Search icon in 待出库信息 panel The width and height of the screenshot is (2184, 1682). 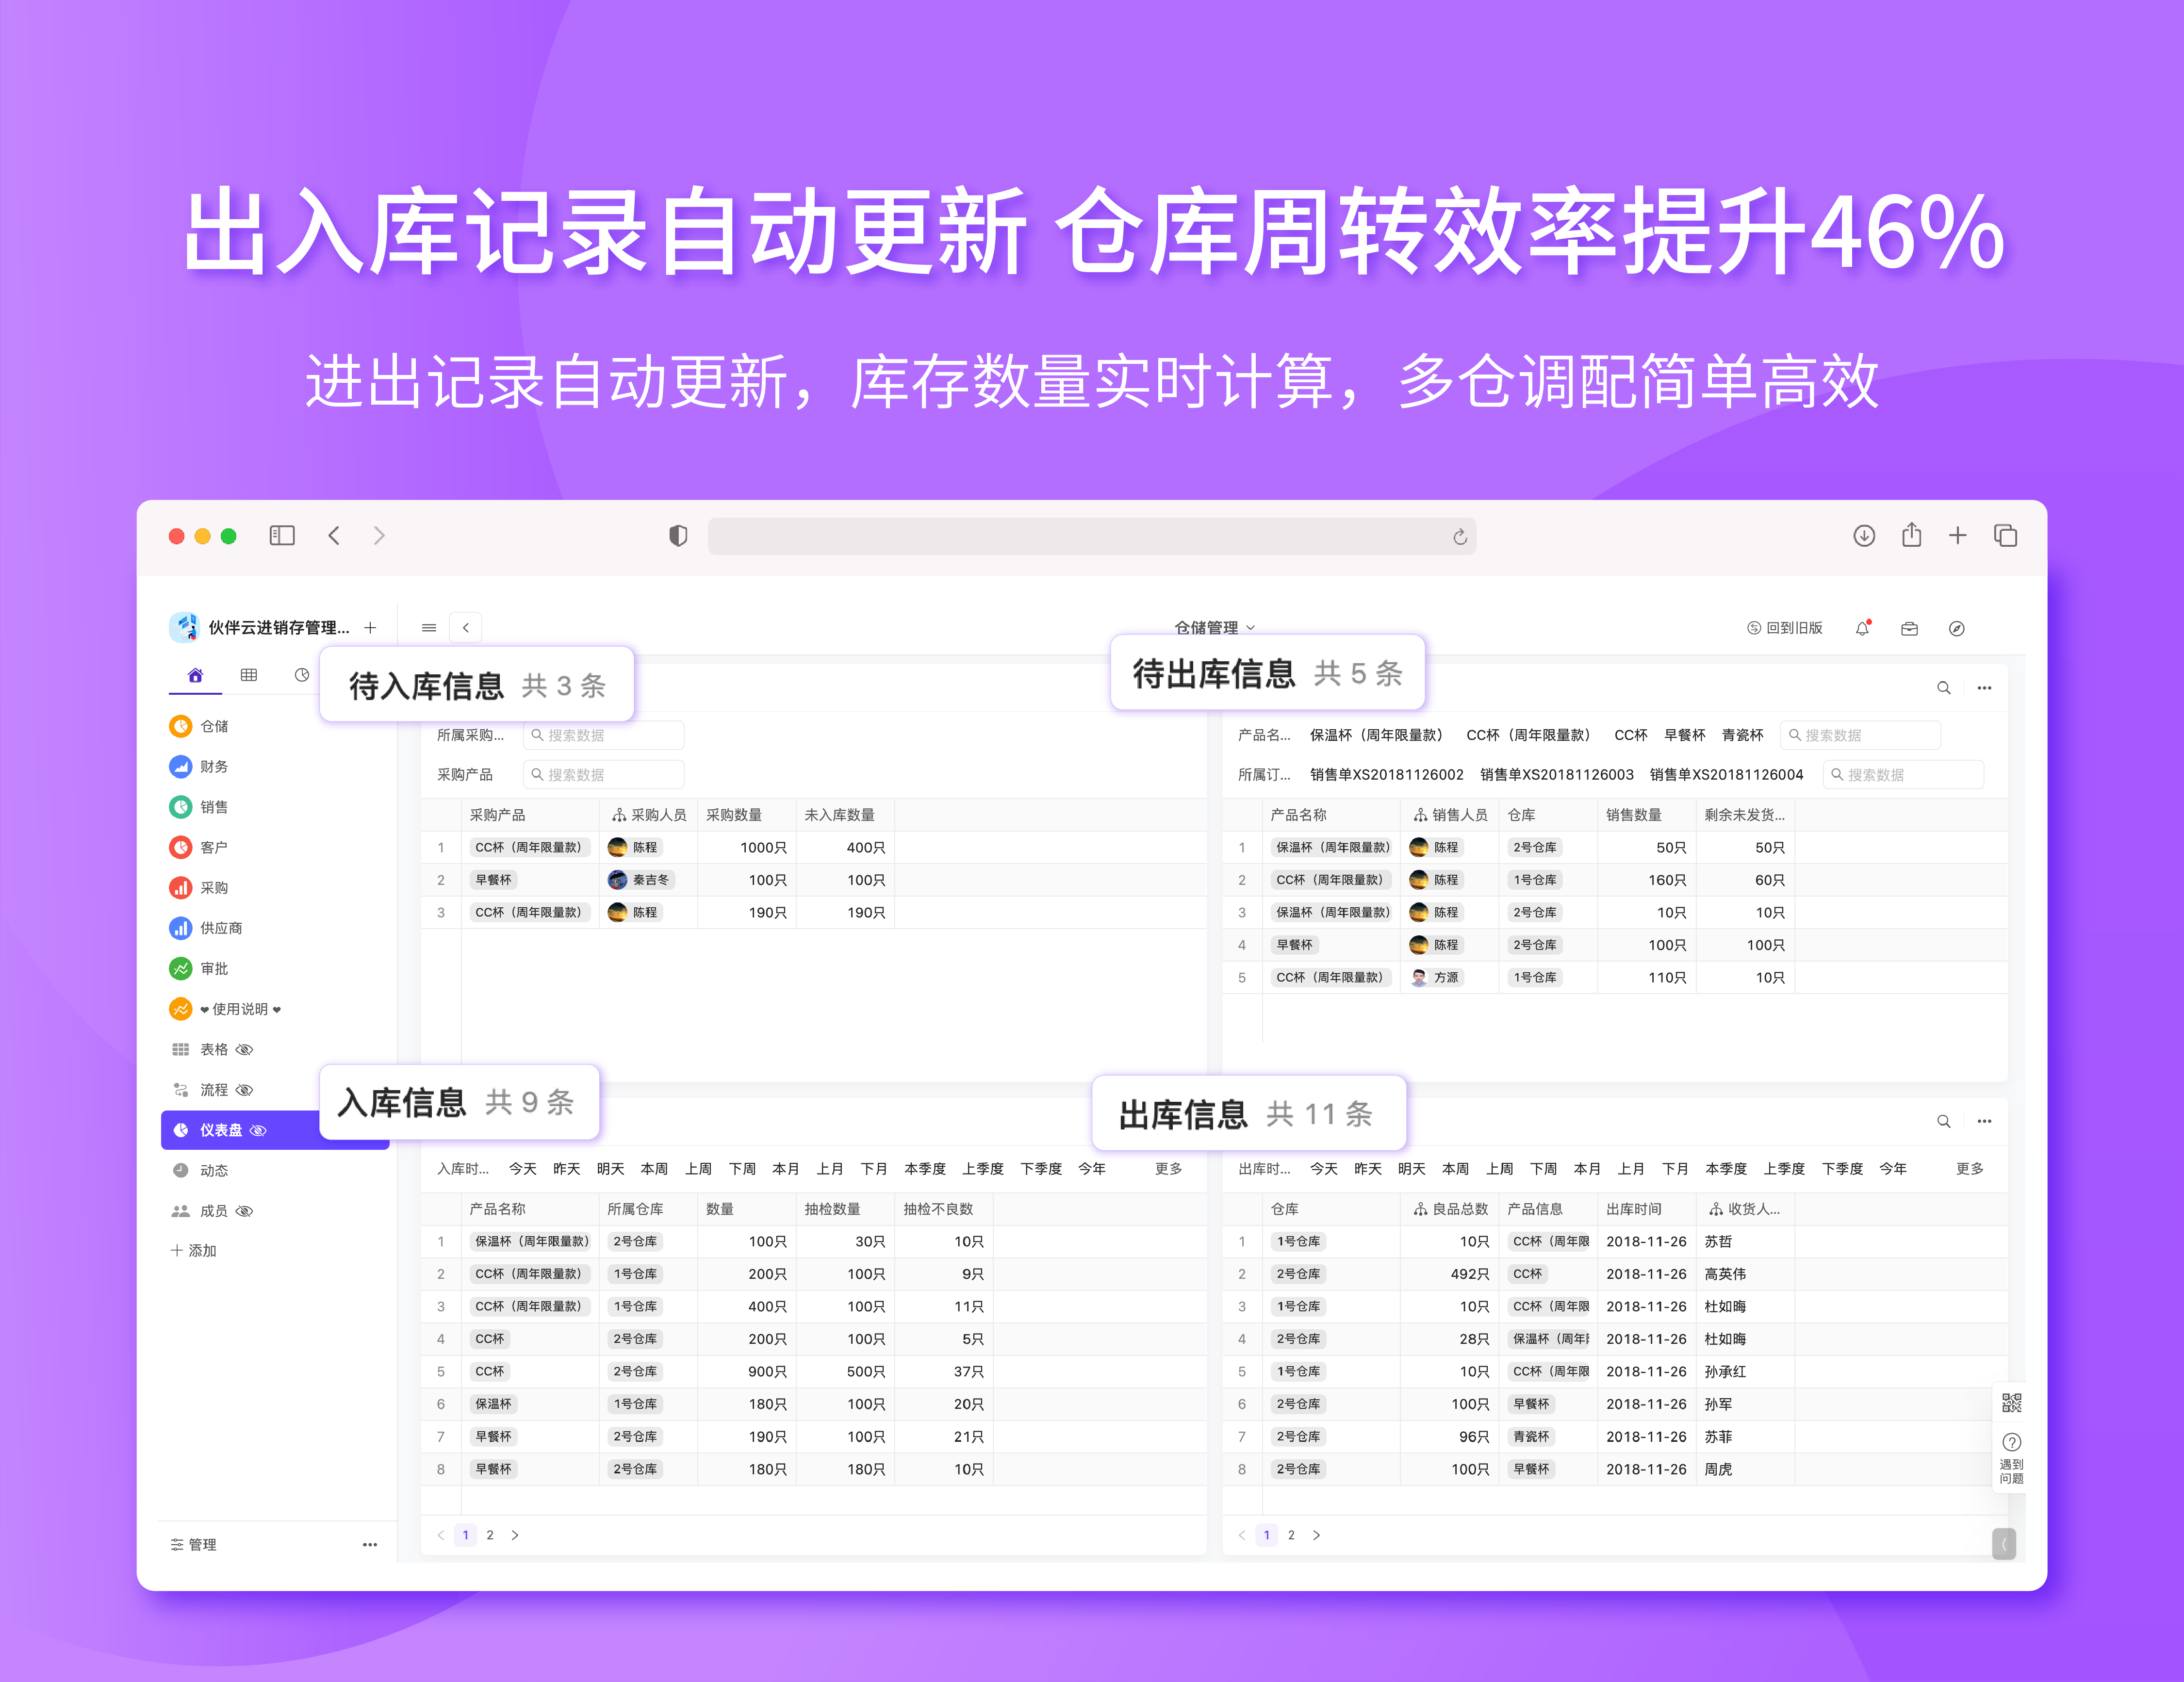[x=1943, y=688]
